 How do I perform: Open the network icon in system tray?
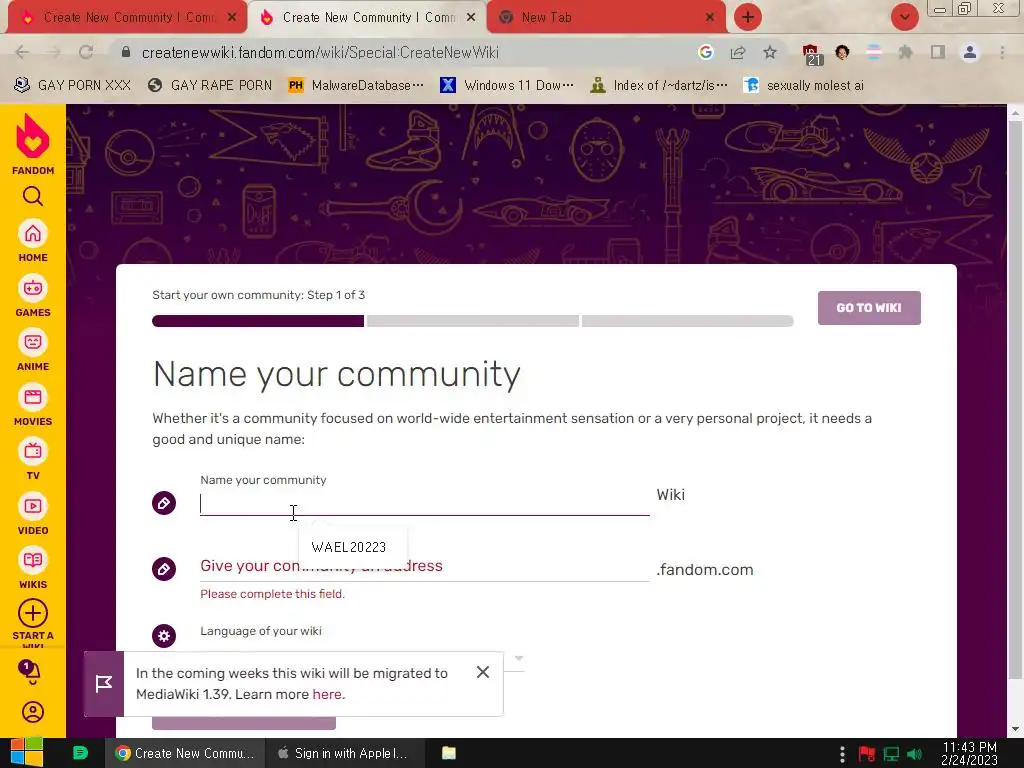tap(891, 754)
